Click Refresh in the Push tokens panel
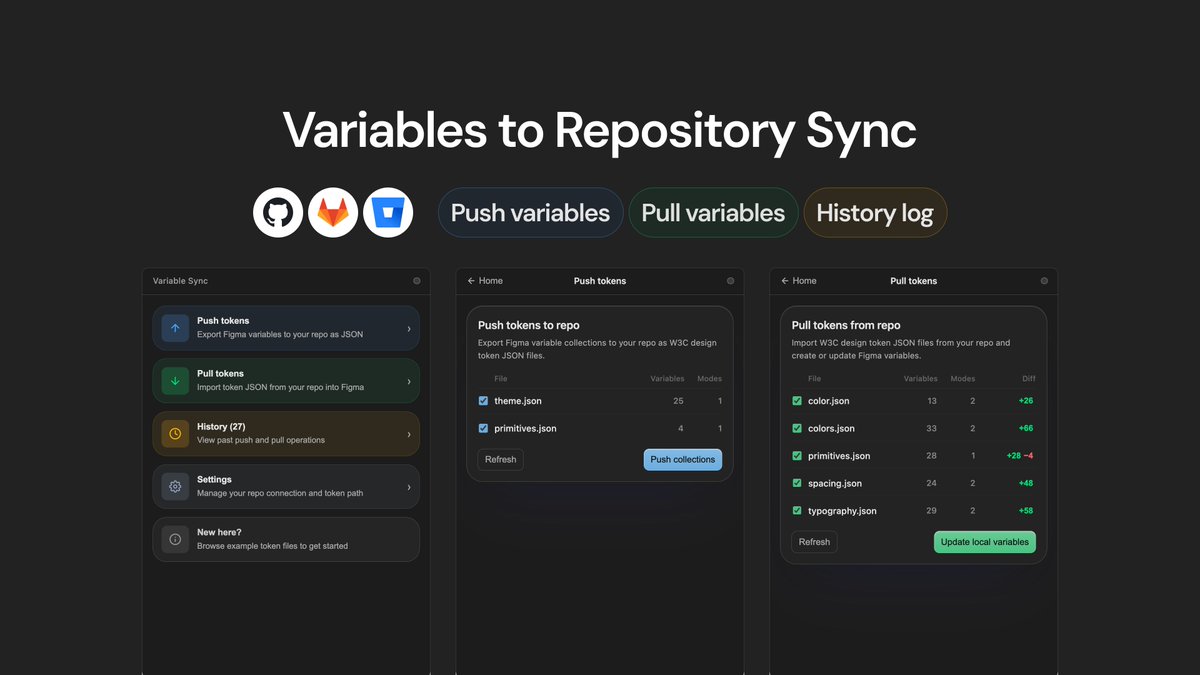 coord(500,460)
